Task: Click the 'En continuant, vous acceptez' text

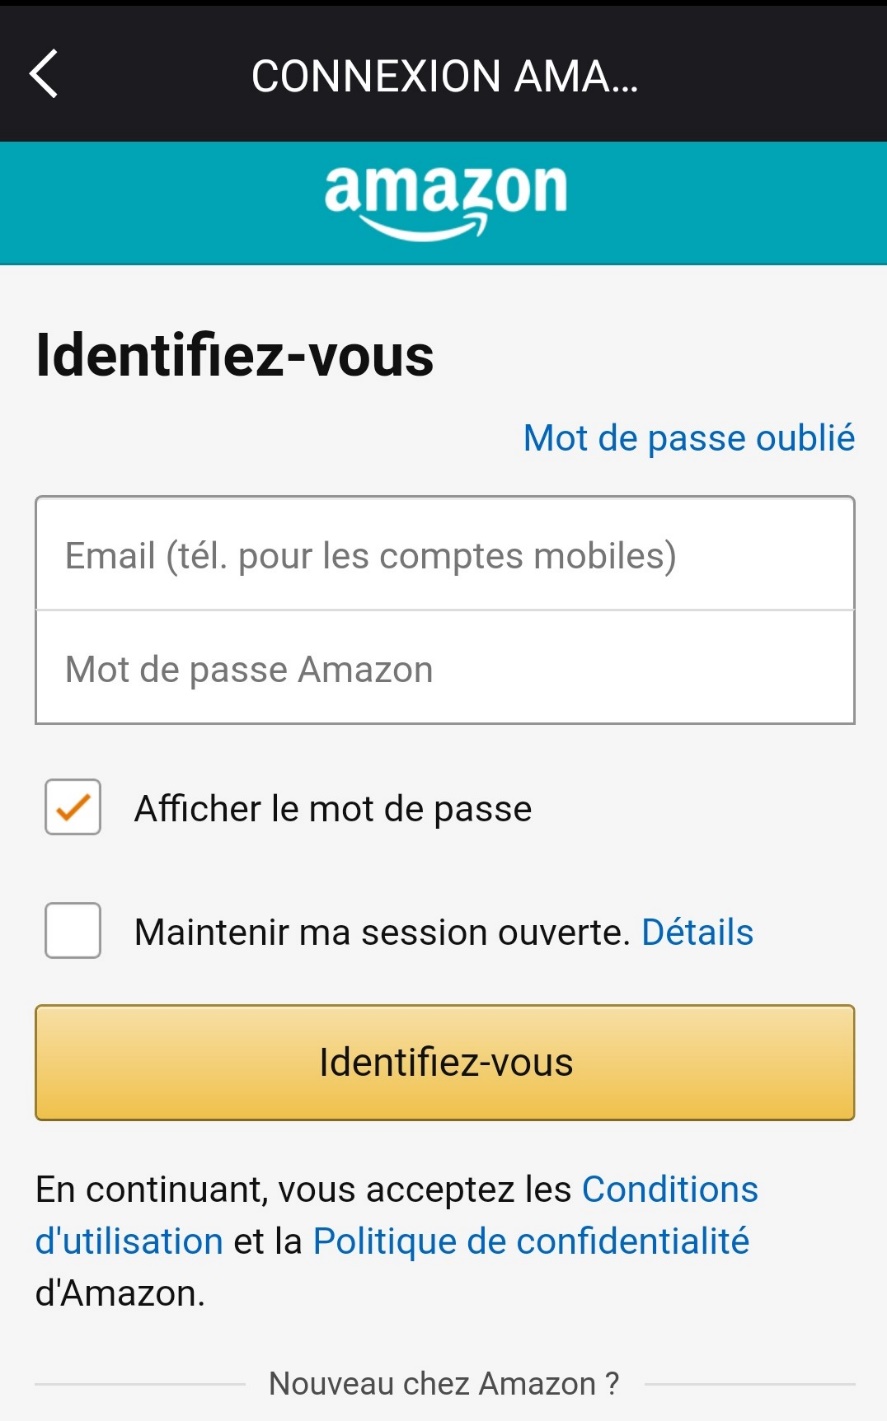Action: [300, 1190]
